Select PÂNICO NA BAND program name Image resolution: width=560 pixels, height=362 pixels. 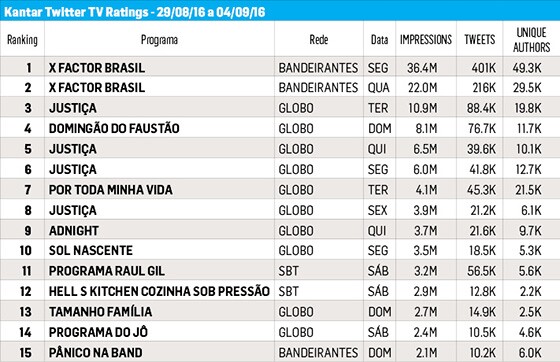95,353
